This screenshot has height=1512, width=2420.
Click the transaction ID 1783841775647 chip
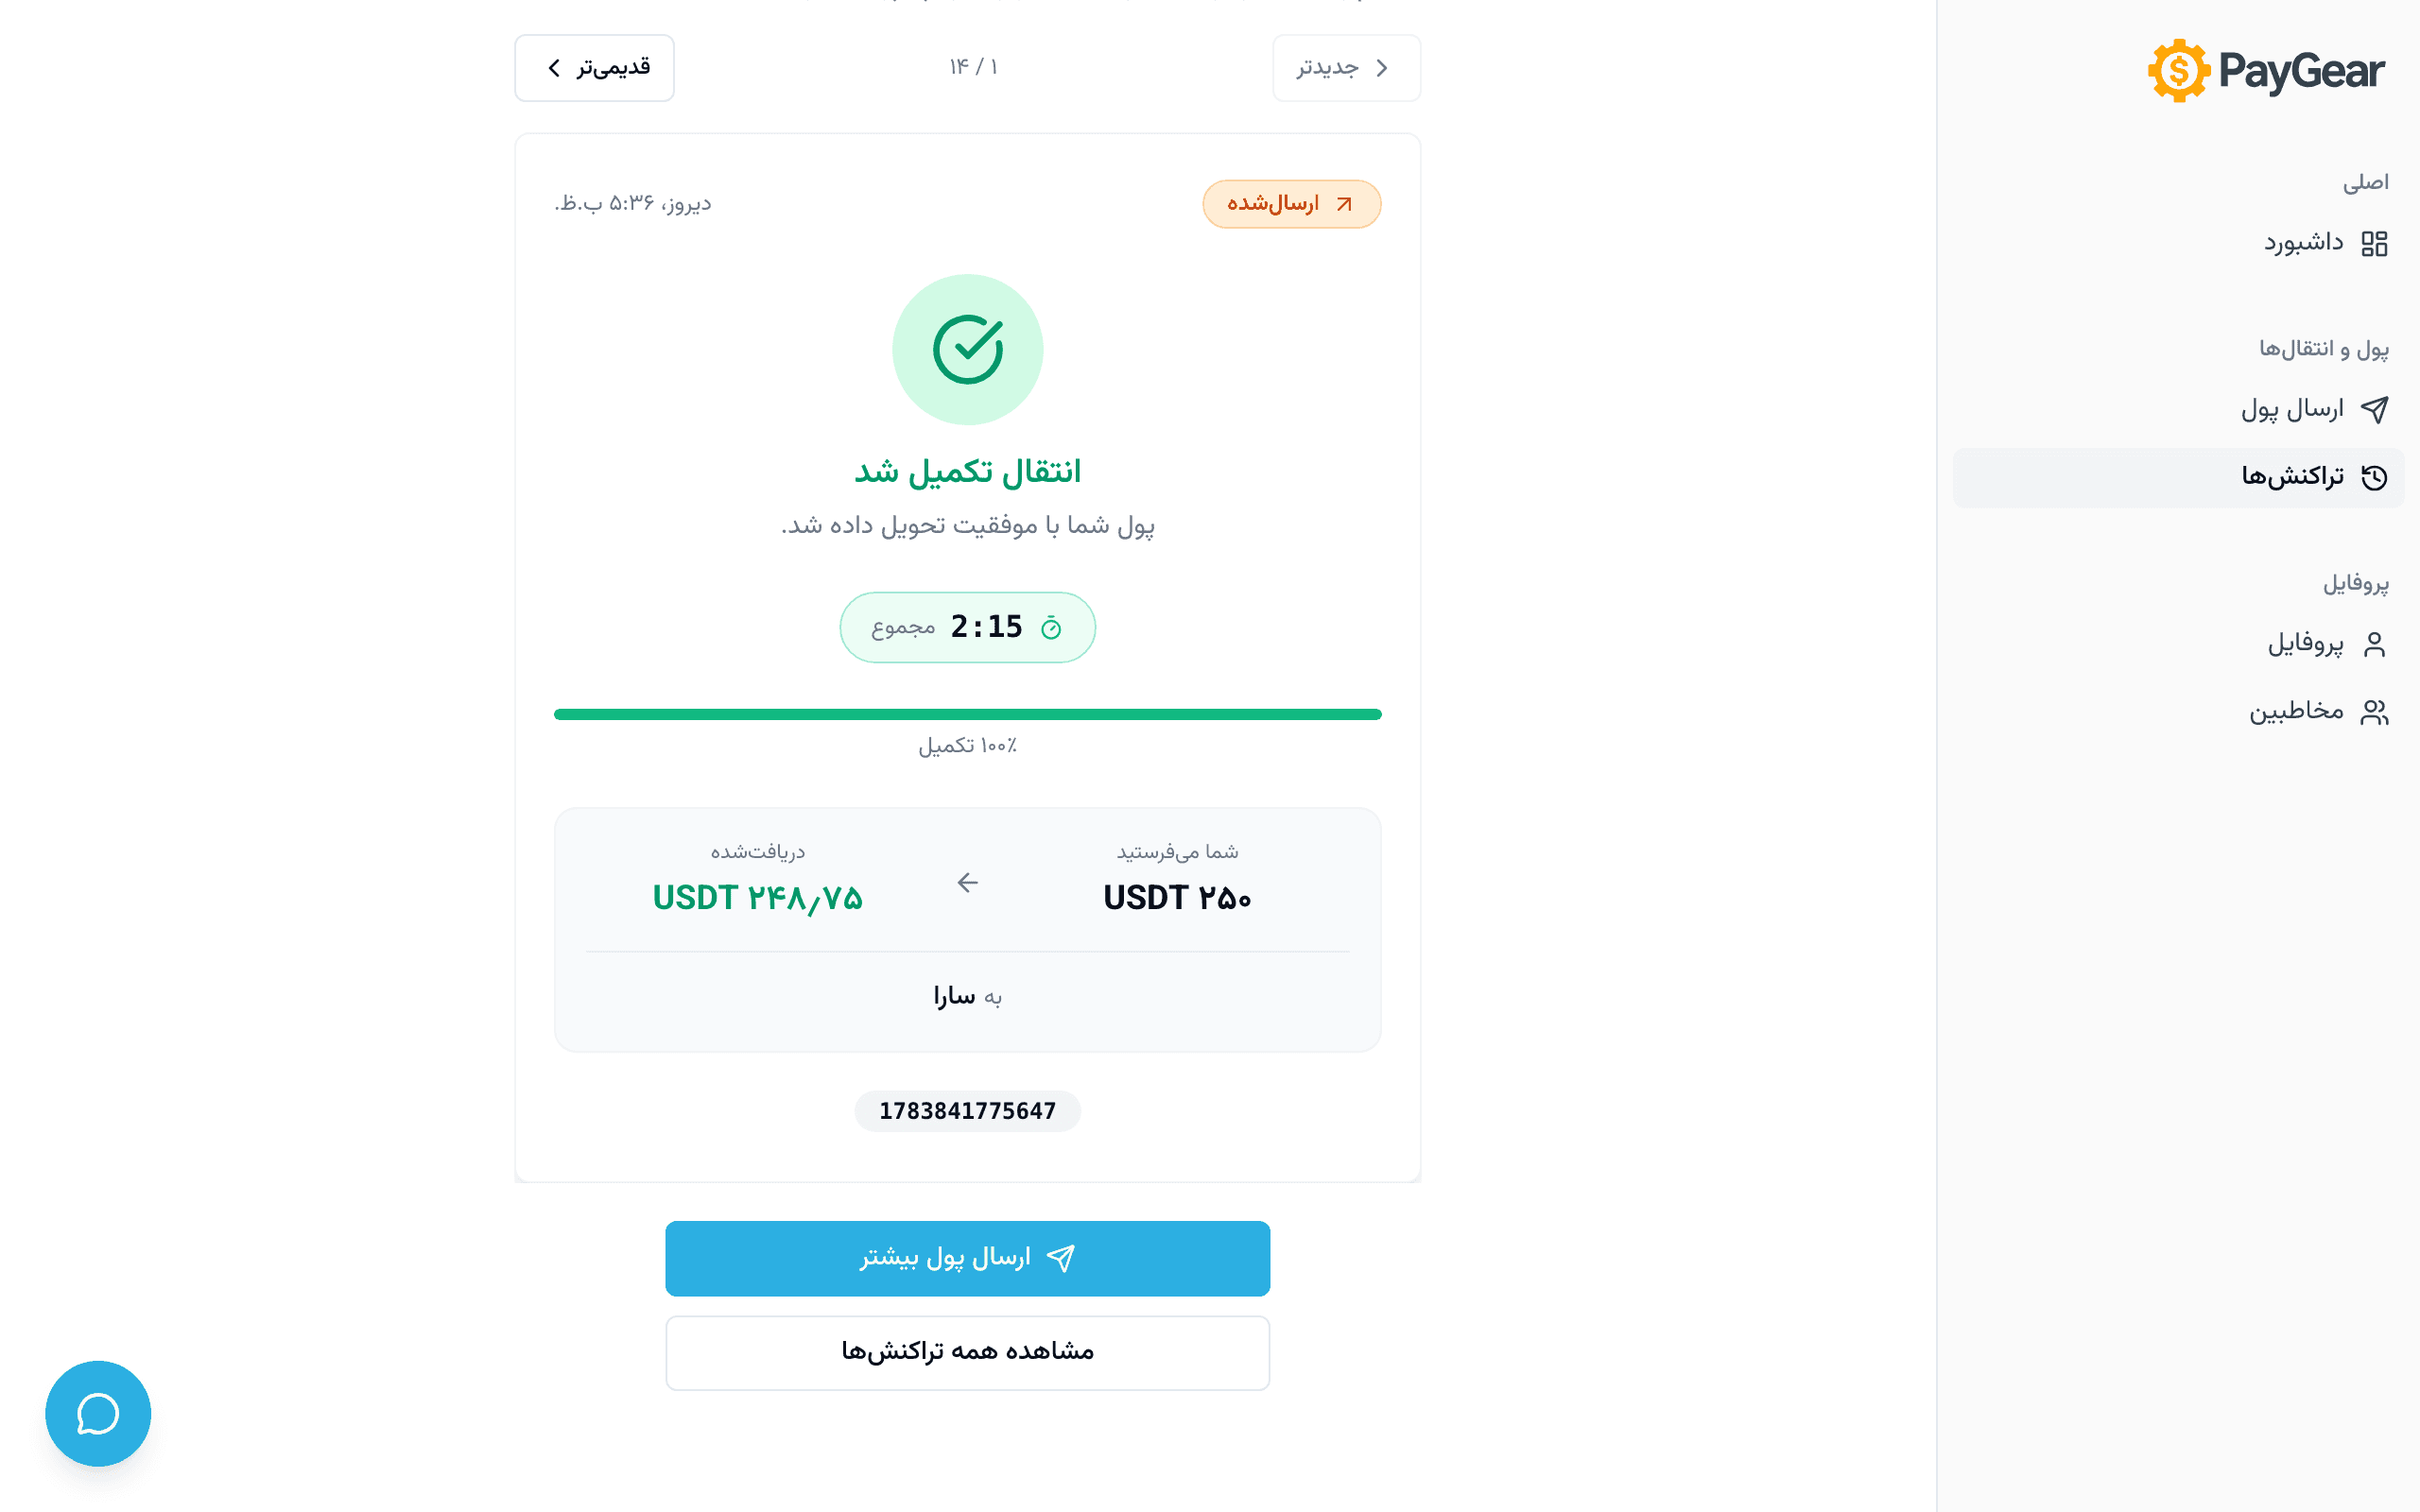pos(967,1111)
